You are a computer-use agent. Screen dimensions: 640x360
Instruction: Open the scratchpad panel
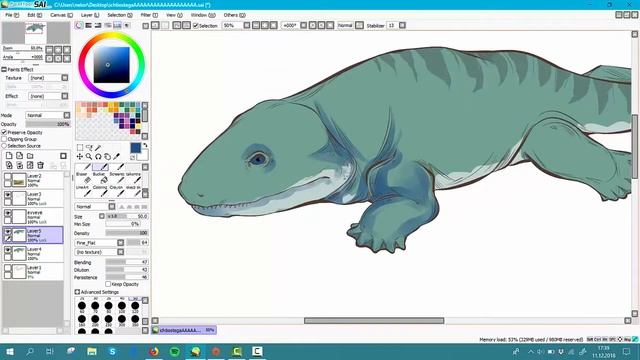pos(127,25)
